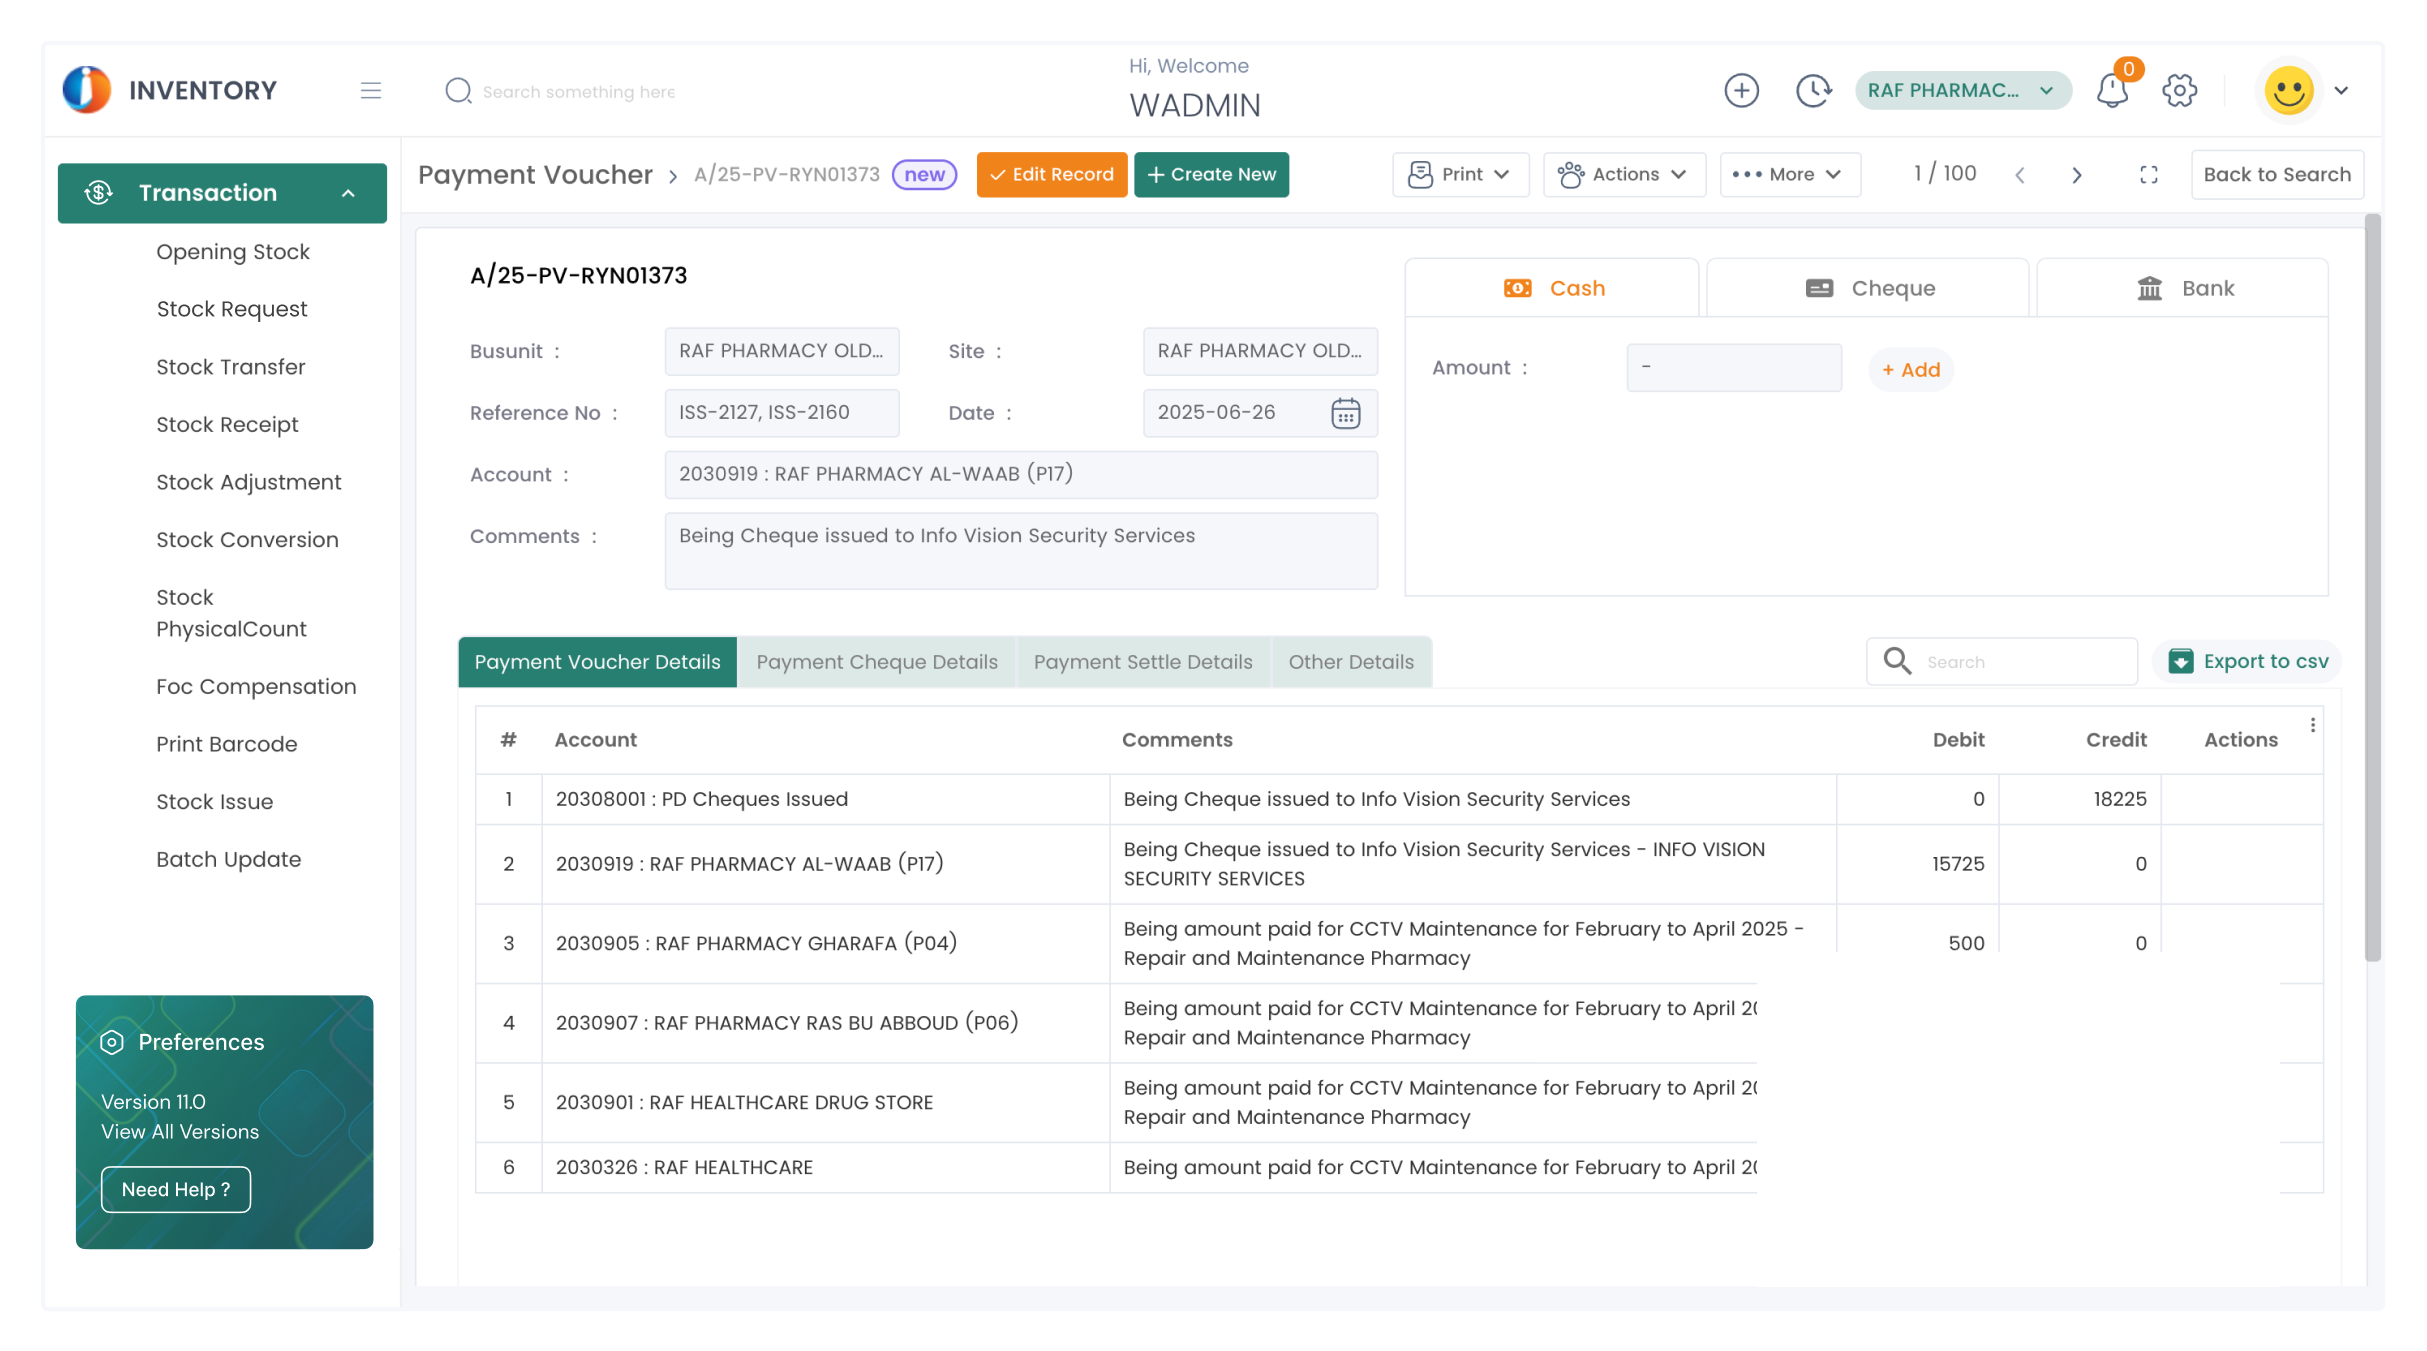The width and height of the screenshot is (2427, 1351).
Task: Click the Preferences hexagon icon
Action: click(112, 1042)
